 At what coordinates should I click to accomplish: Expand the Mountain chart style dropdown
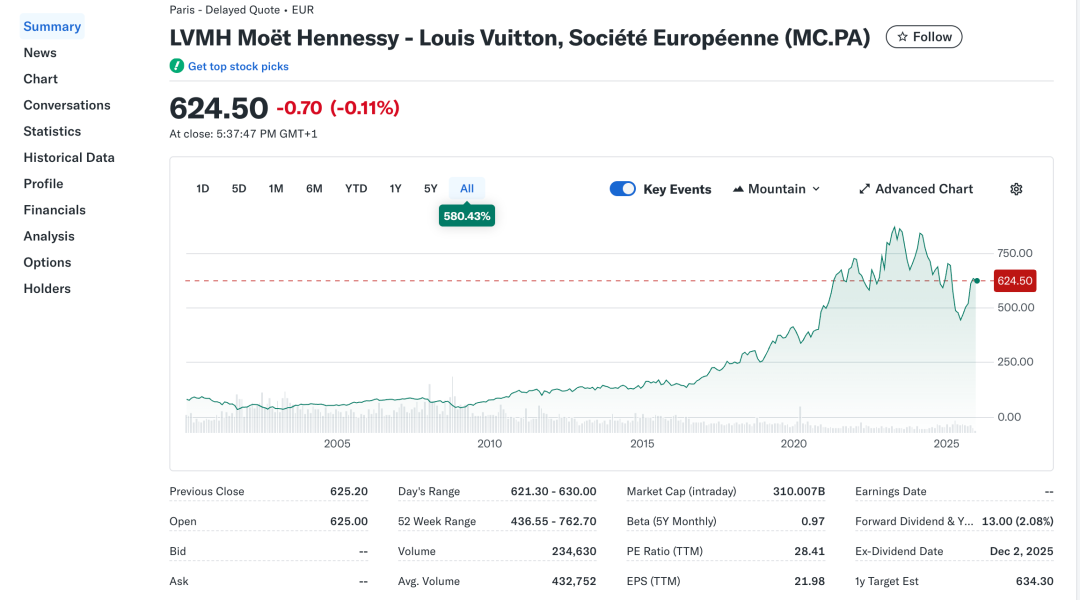click(816, 189)
